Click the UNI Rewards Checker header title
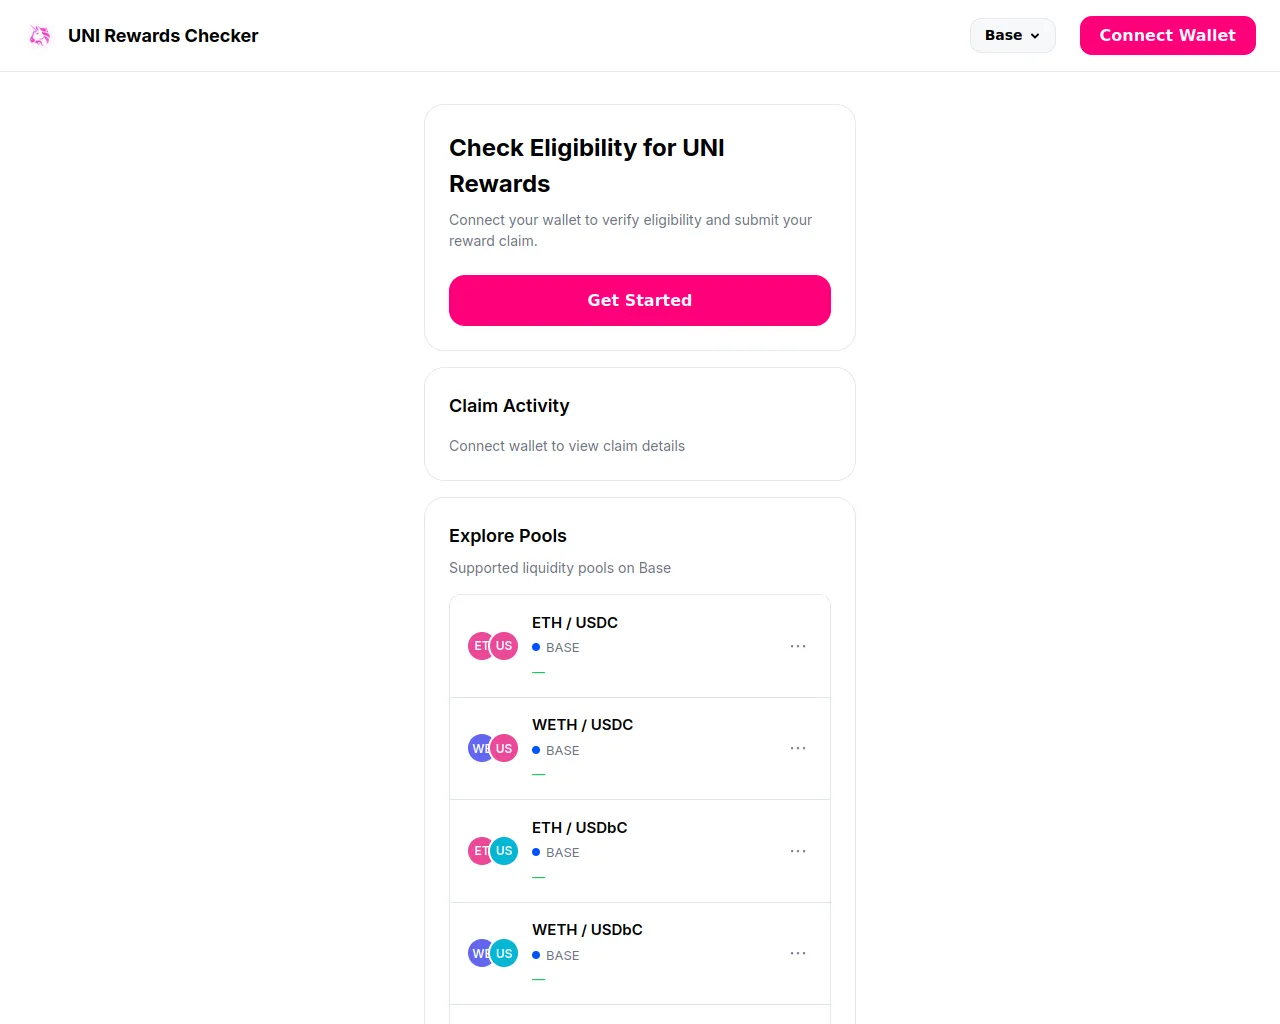Image resolution: width=1280 pixels, height=1024 pixels. (x=163, y=36)
